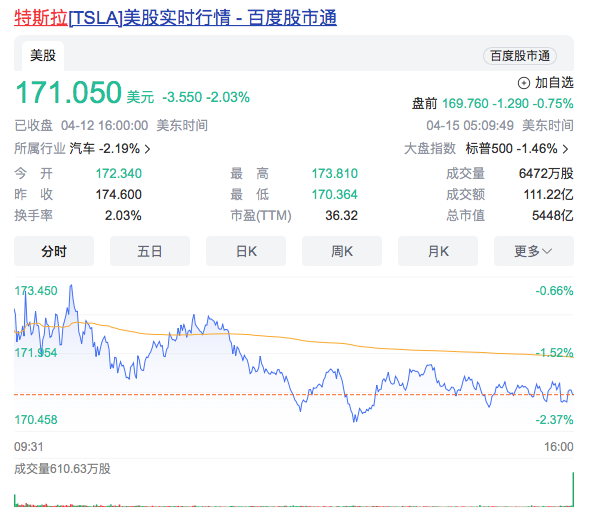This screenshot has width=589, height=517.
Task: Click the 成交量610.63万股 volume label
Action: click(62, 469)
